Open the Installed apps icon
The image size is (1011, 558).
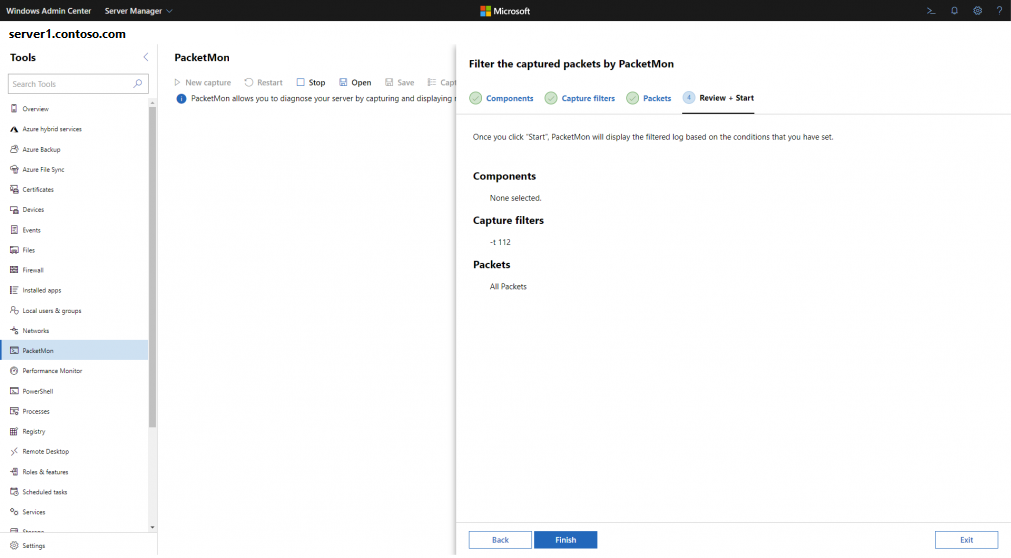point(14,290)
